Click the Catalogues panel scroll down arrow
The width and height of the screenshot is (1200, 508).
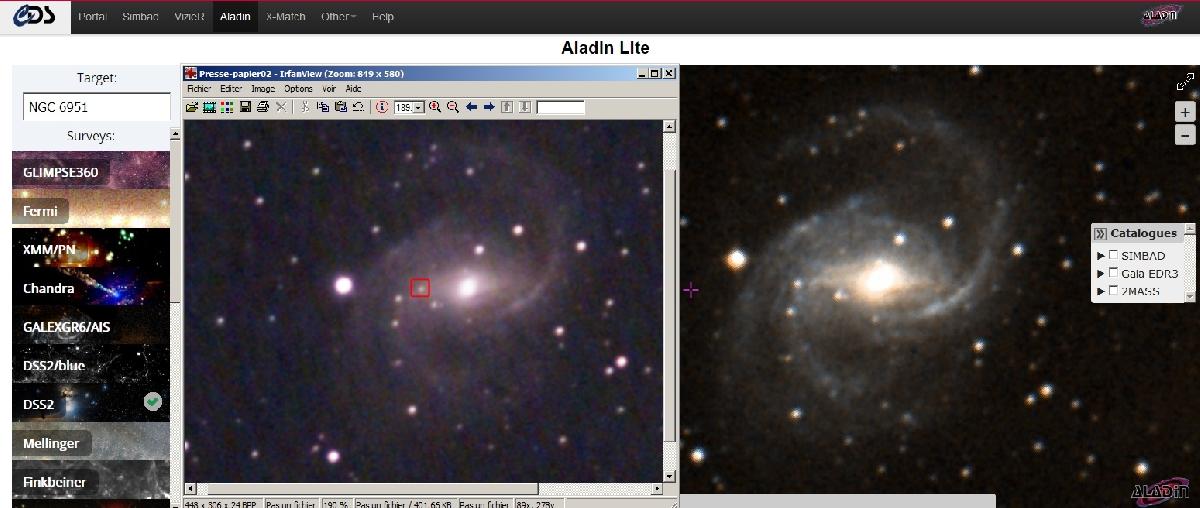1190,296
